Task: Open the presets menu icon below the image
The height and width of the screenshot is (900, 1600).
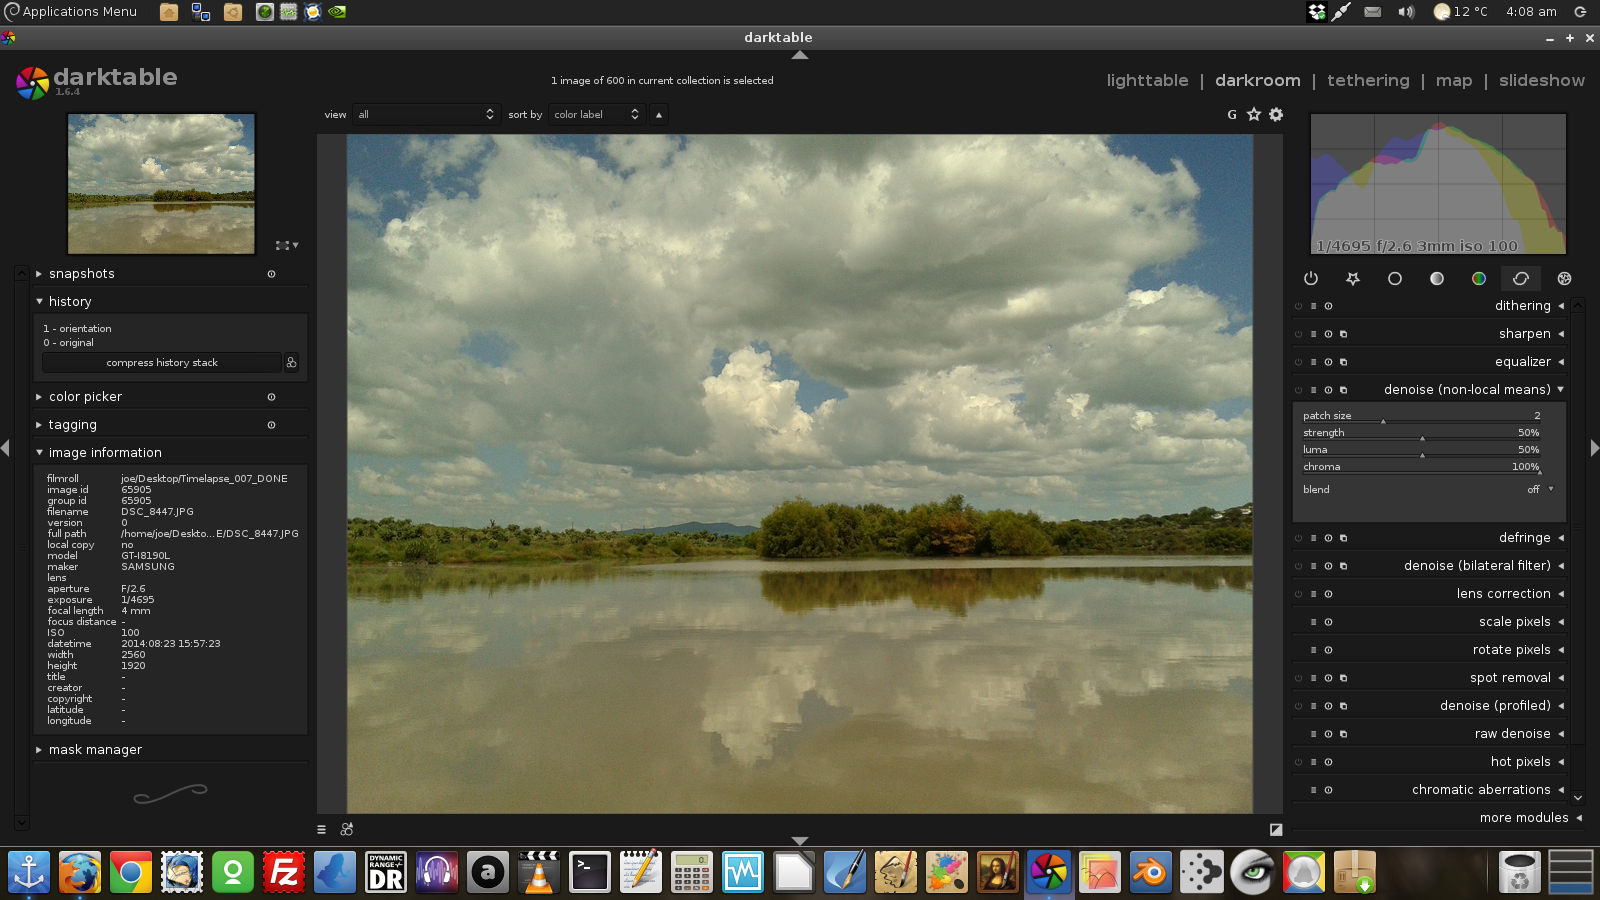Action: (321, 829)
